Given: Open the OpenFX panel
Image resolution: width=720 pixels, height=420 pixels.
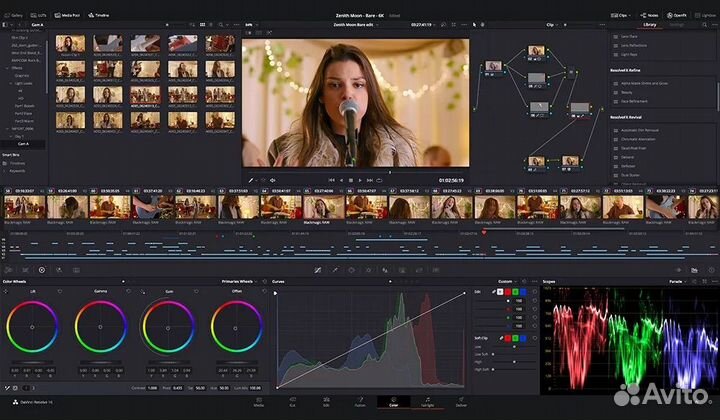Looking at the screenshot, I should point(676,16).
